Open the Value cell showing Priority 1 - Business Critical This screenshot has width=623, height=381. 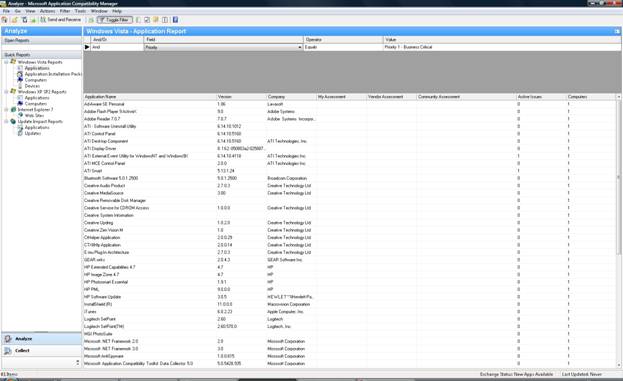pyautogui.click(x=502, y=47)
